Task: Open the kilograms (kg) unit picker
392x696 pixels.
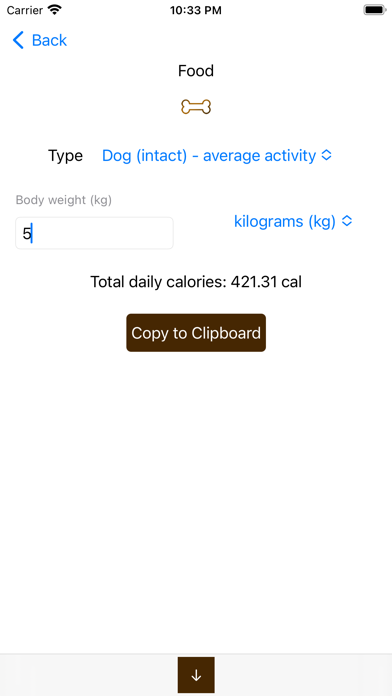Action: click(x=293, y=221)
